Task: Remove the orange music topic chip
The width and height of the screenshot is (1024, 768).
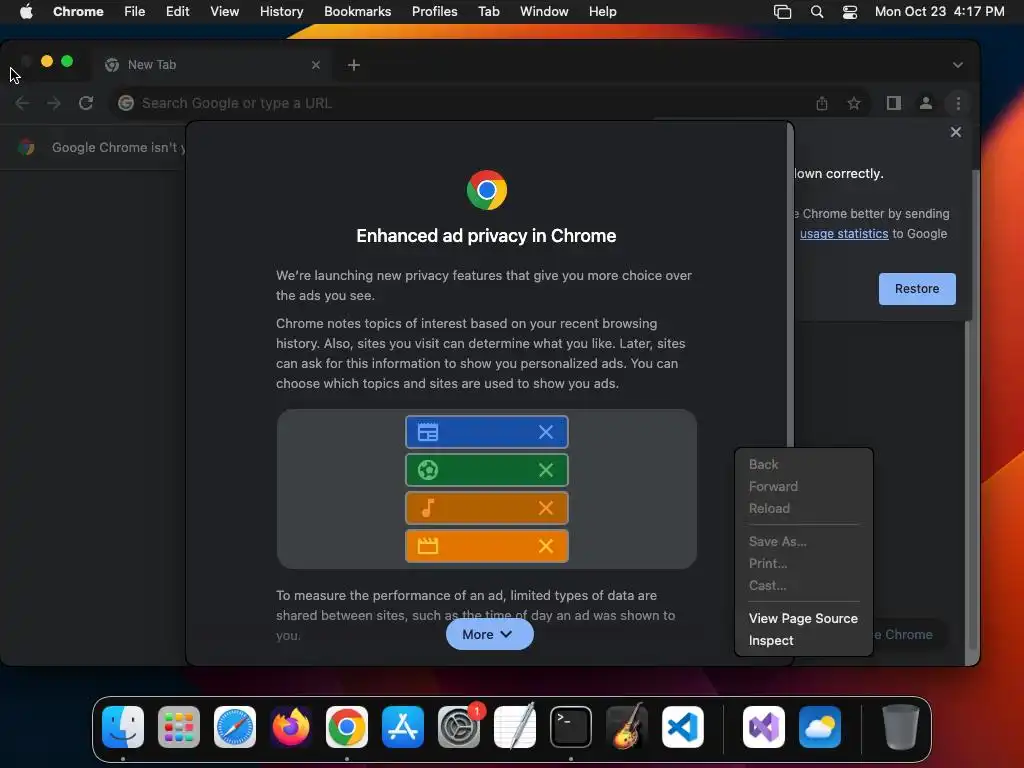Action: [x=546, y=507]
